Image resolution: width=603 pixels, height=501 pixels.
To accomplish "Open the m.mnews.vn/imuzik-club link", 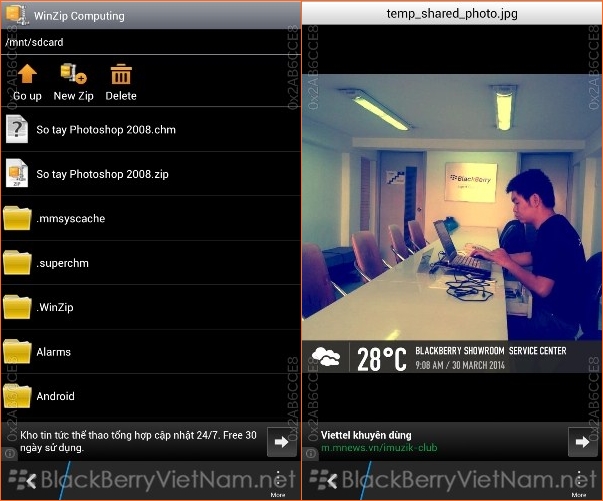I will click(x=379, y=448).
